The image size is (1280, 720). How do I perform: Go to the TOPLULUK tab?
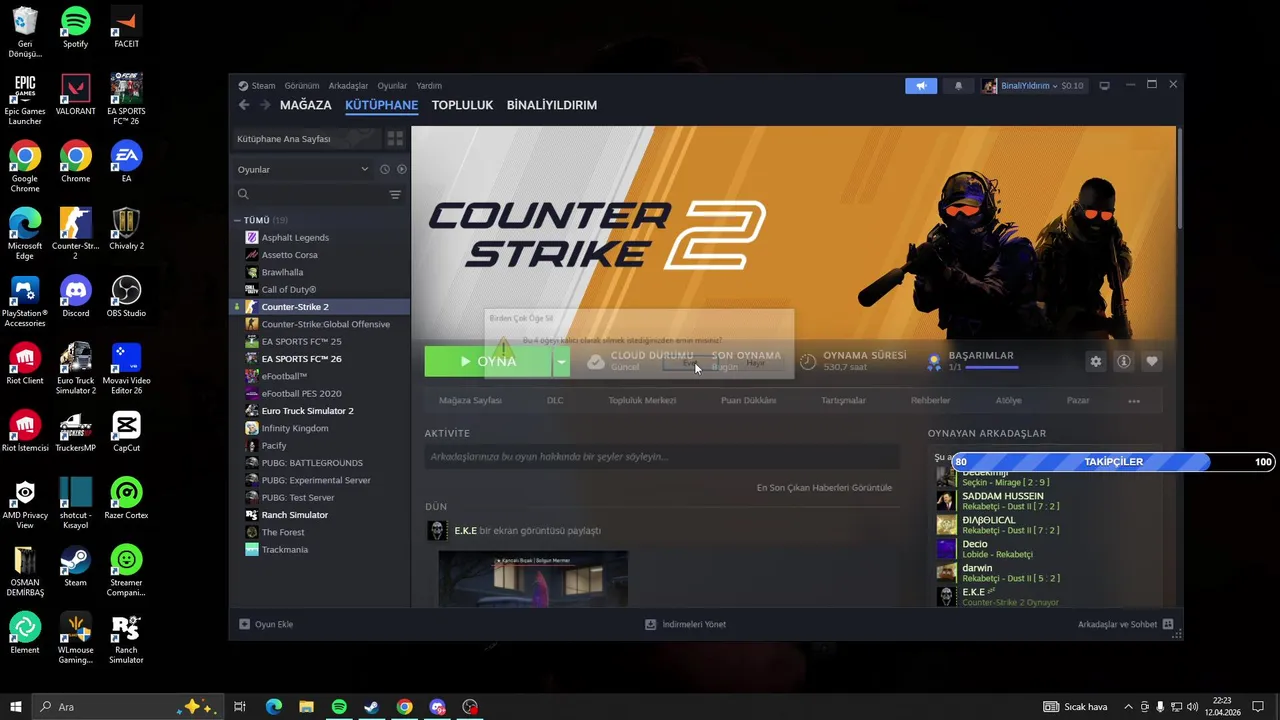462,105
